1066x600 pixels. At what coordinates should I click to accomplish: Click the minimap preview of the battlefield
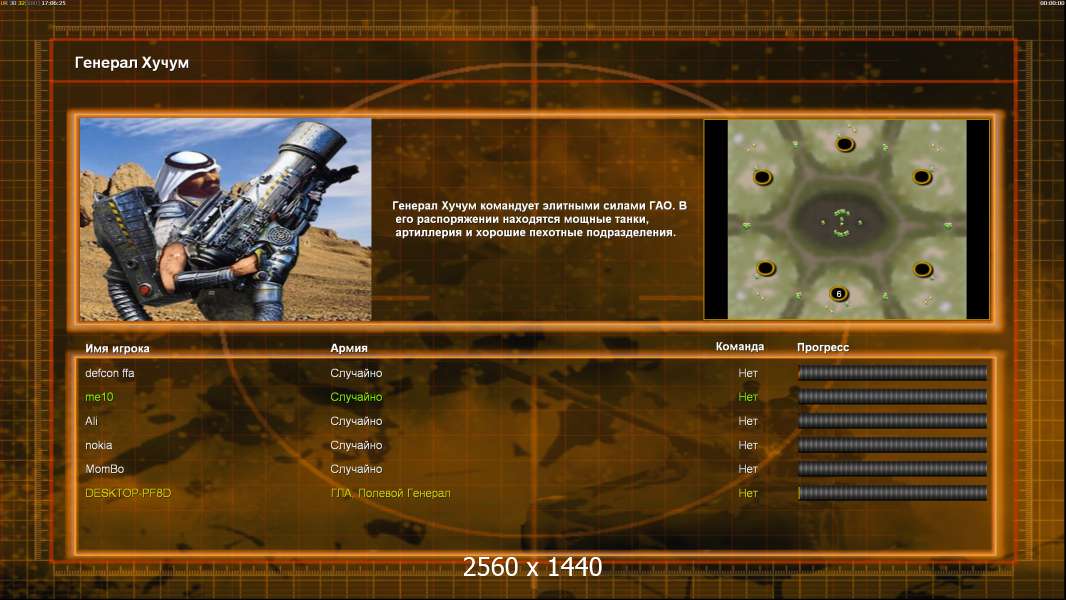pyautogui.click(x=846, y=219)
